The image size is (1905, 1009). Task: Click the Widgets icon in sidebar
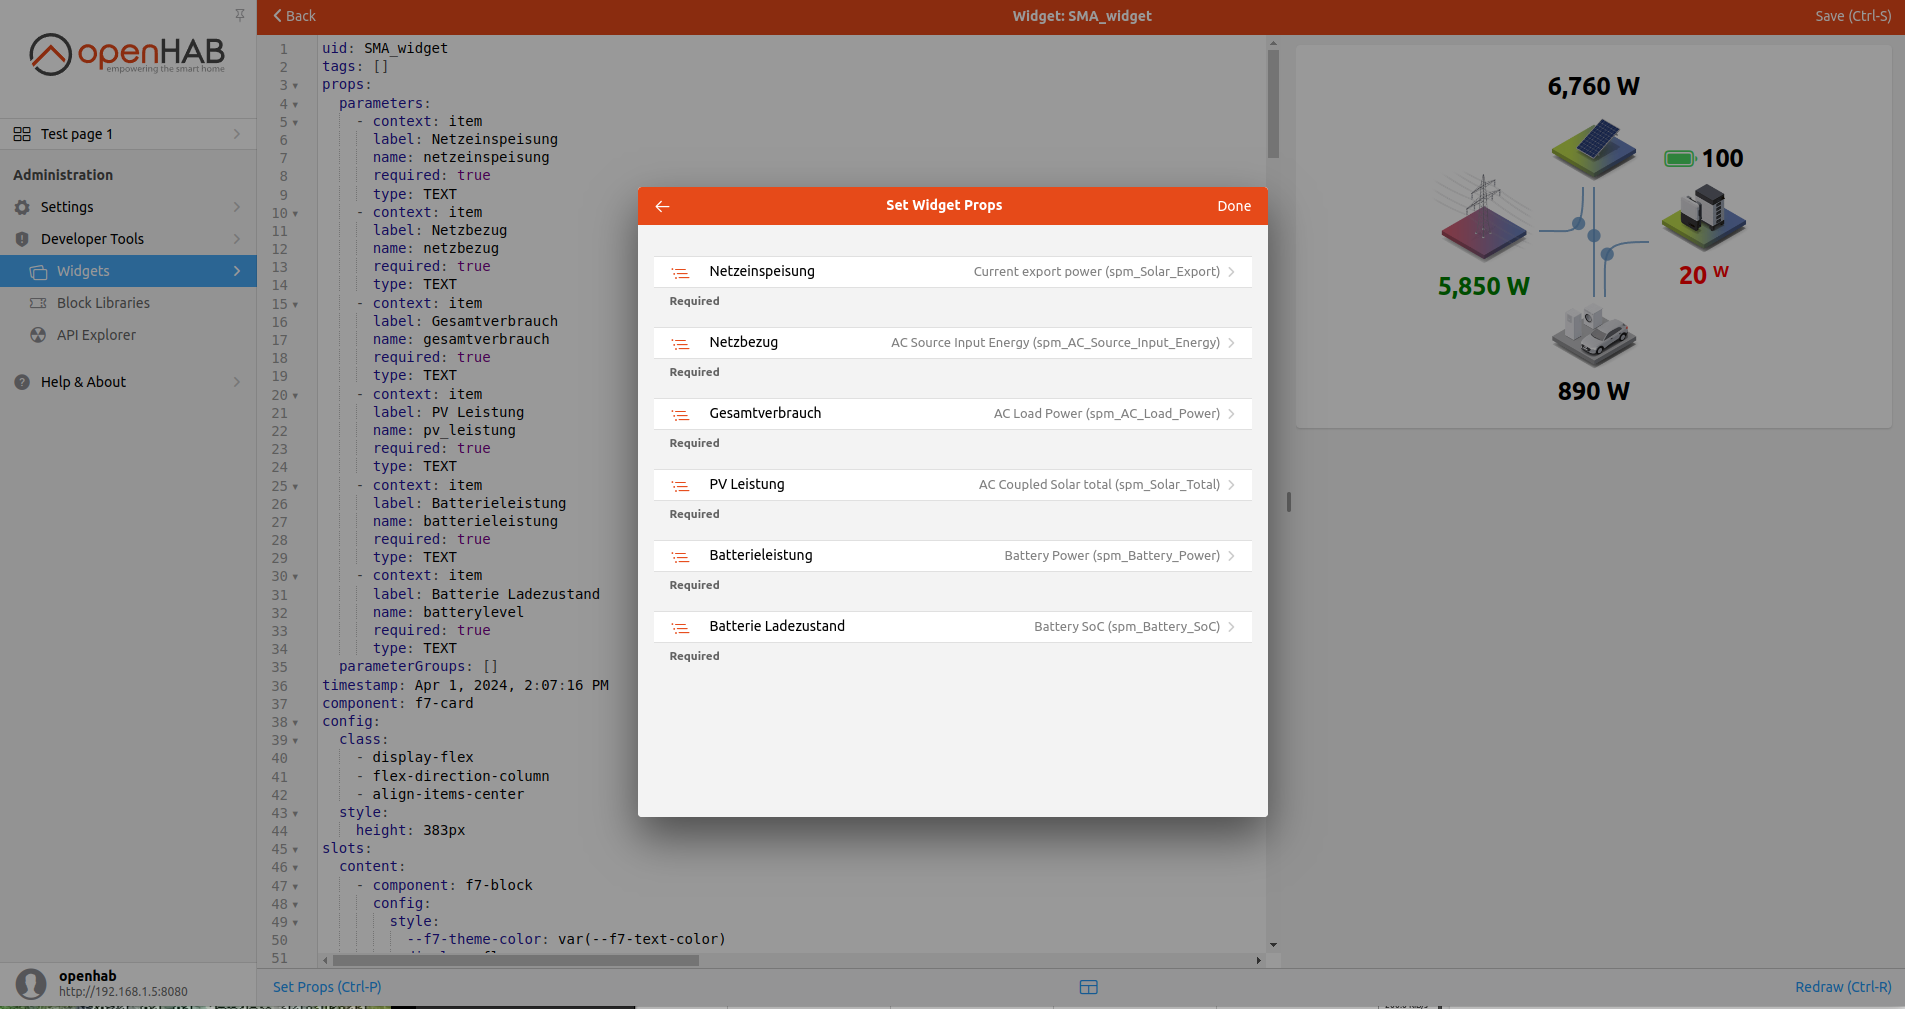(x=38, y=271)
